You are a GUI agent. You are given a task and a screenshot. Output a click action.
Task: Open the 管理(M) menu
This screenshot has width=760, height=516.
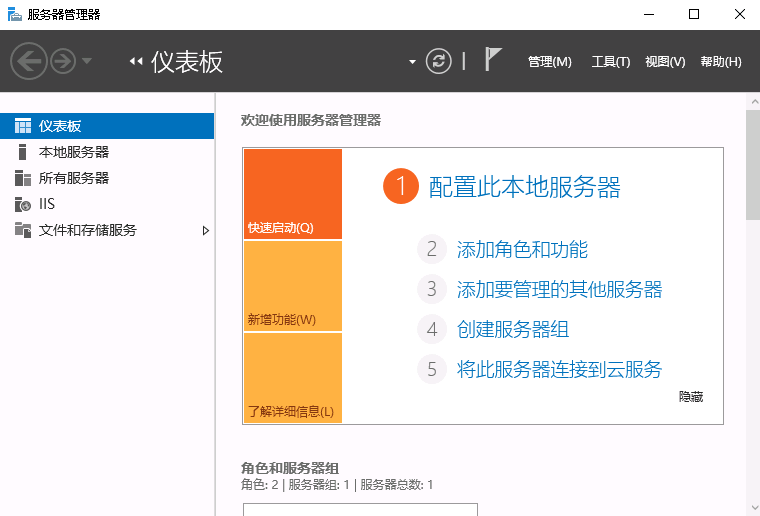click(549, 62)
